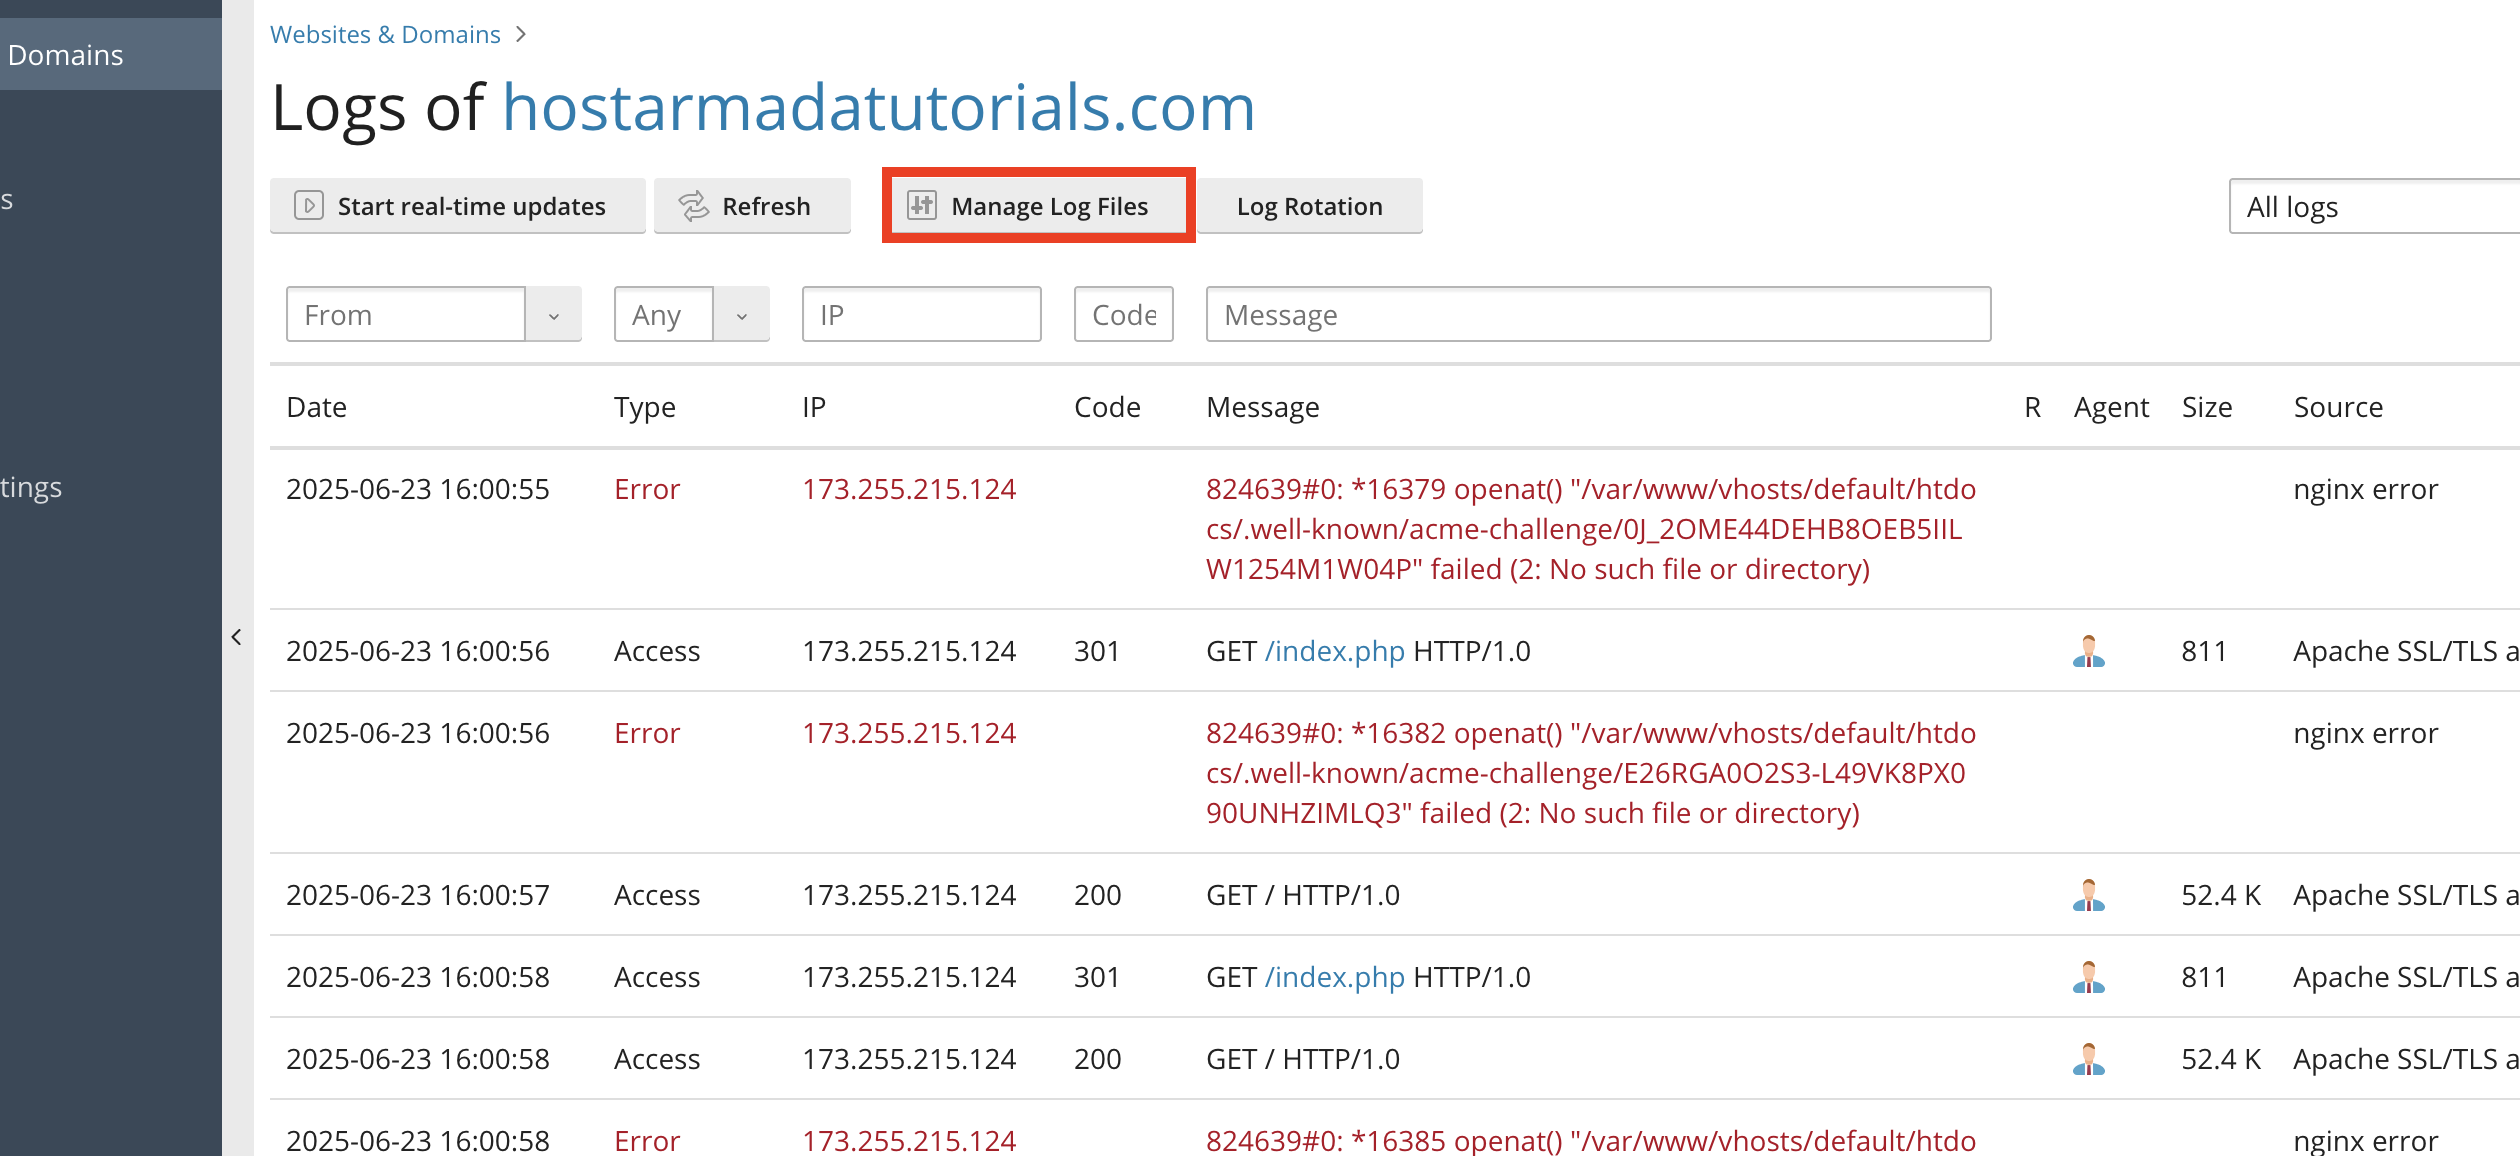The height and width of the screenshot is (1156, 2520).
Task: Click code 200 in 16:00:57 row
Action: (1098, 895)
